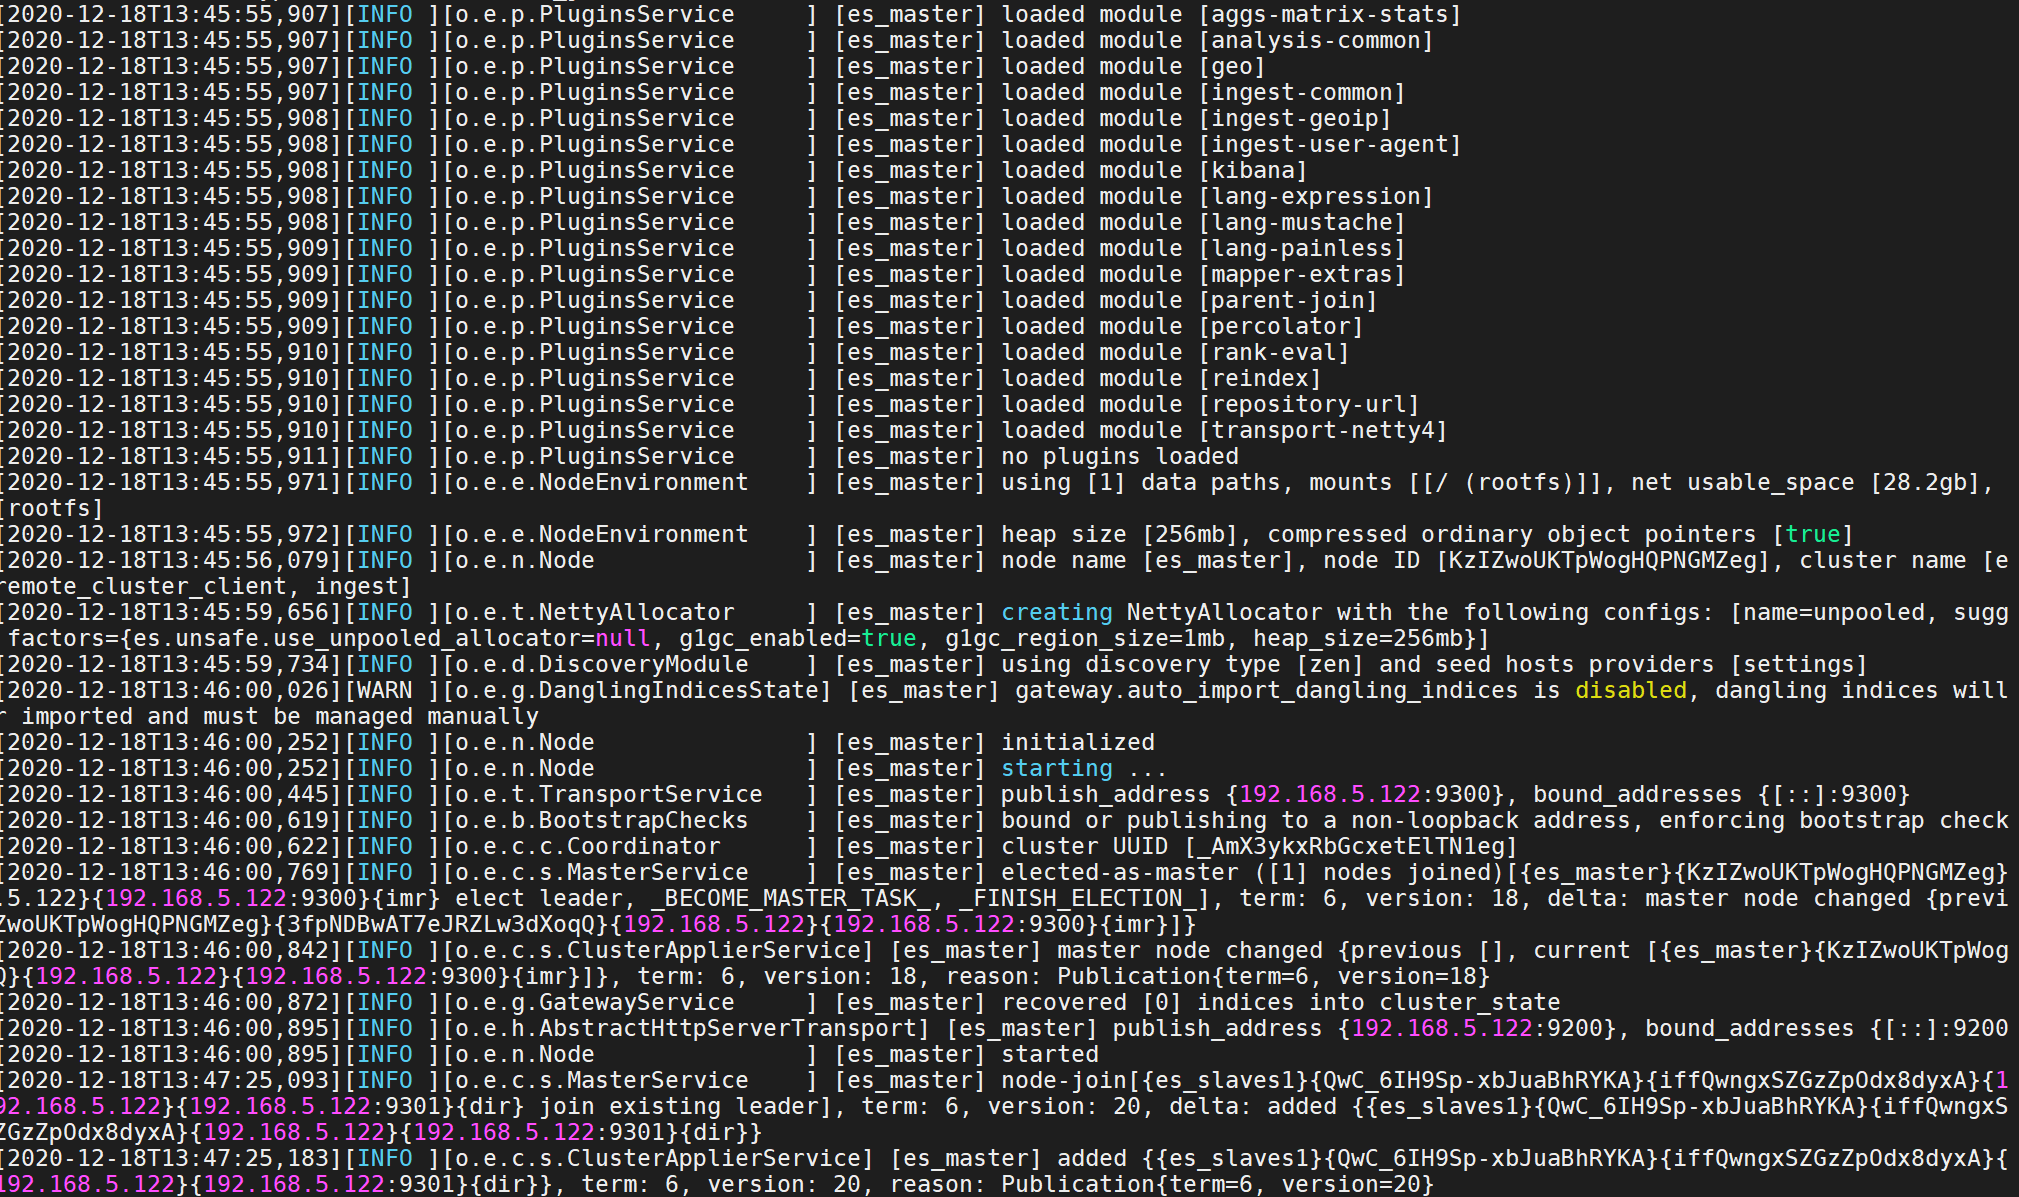Viewport: 2019px width, 1197px height.
Task: Select the ingest-common module name
Action: pos(1301,93)
